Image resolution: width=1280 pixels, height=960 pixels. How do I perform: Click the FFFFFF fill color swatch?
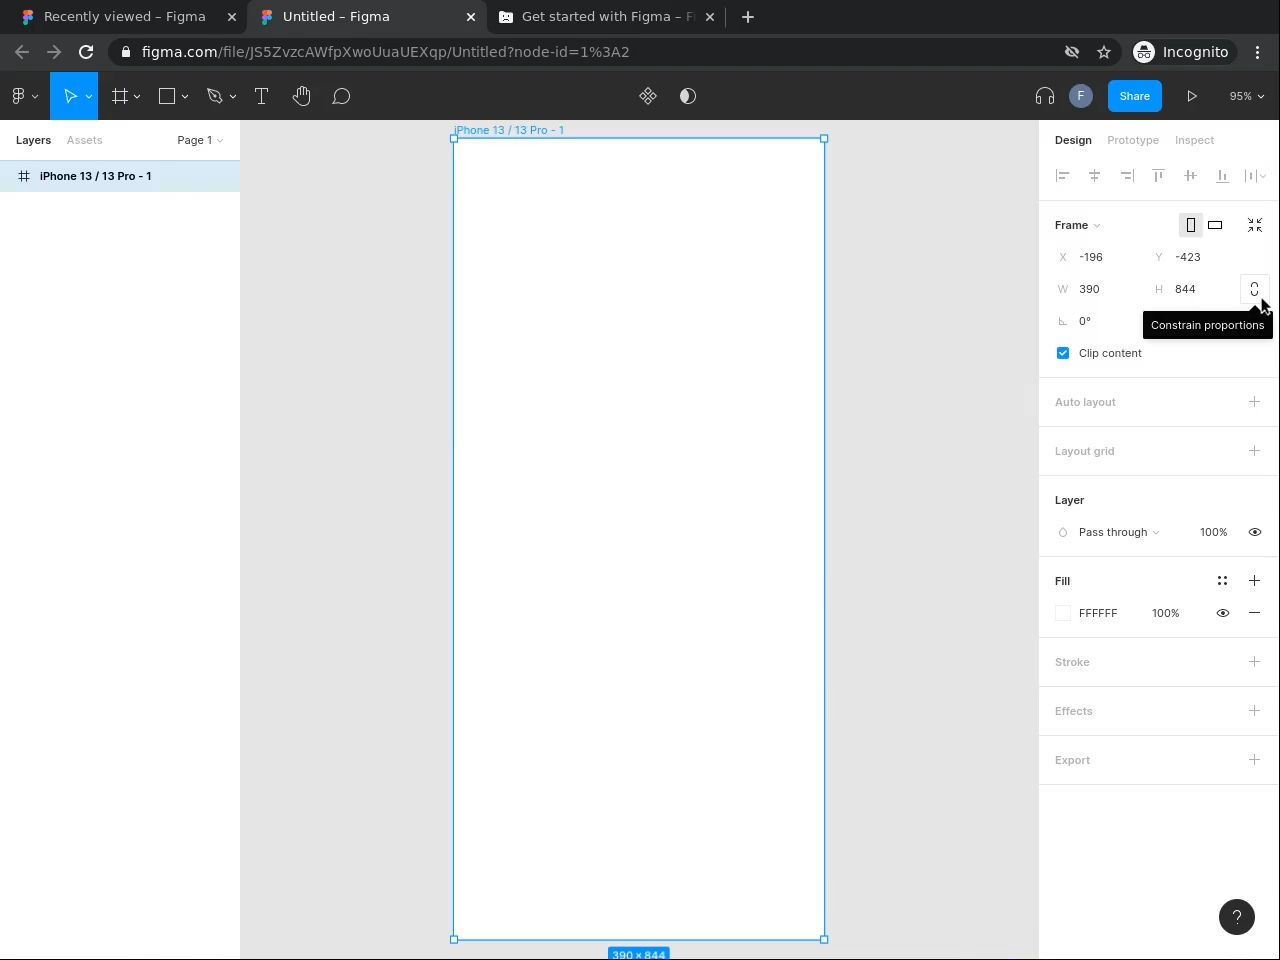point(1063,613)
